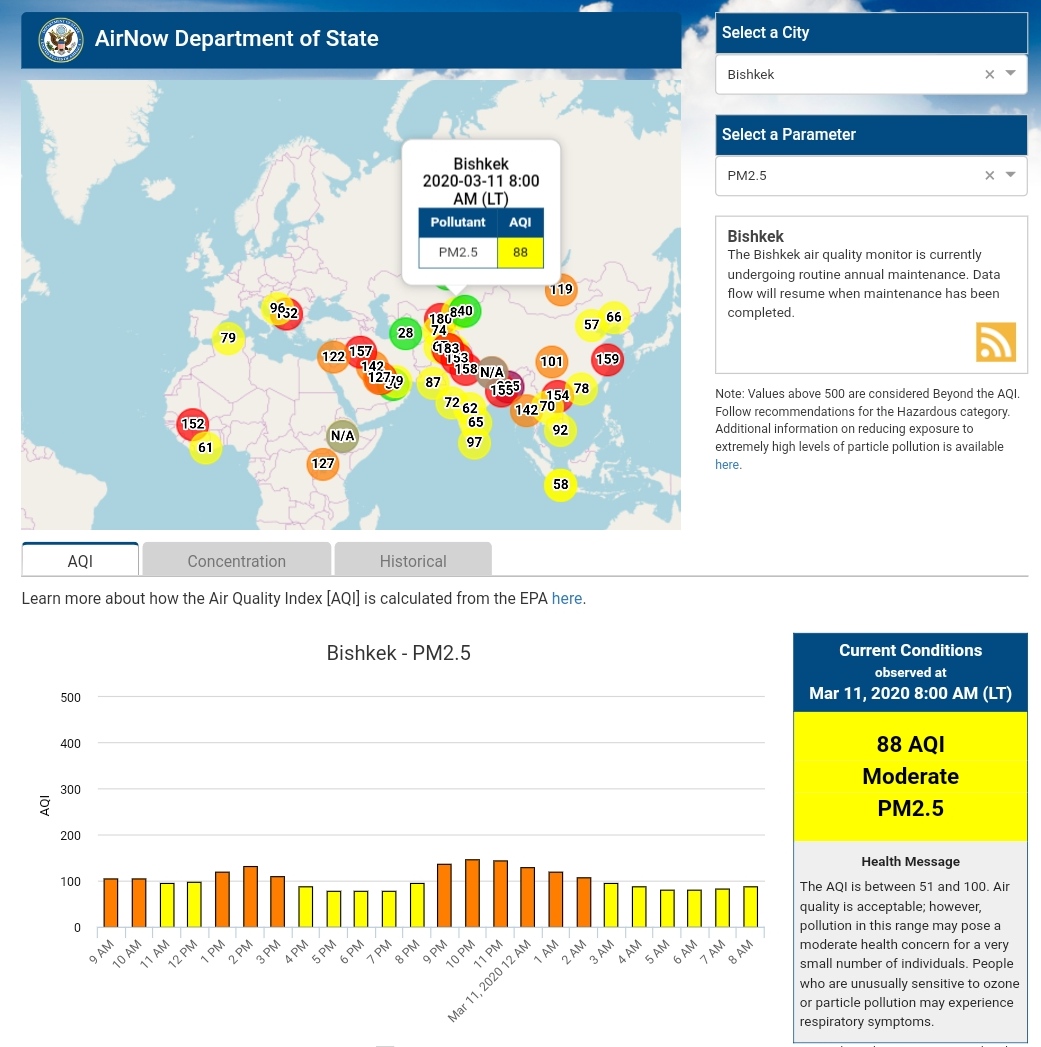Click the red map marker showing 159

point(607,359)
